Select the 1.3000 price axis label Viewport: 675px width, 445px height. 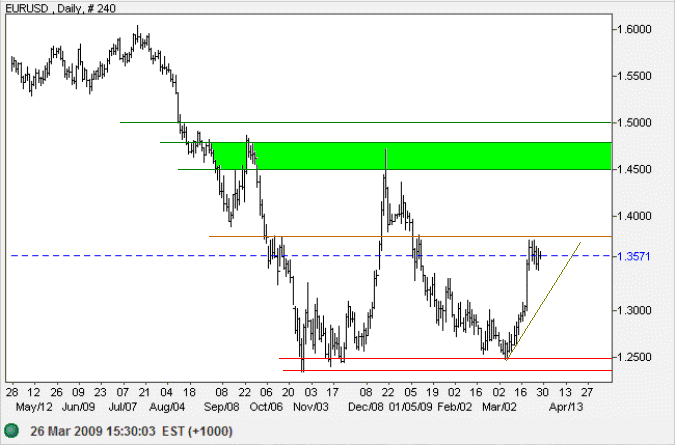click(x=634, y=310)
